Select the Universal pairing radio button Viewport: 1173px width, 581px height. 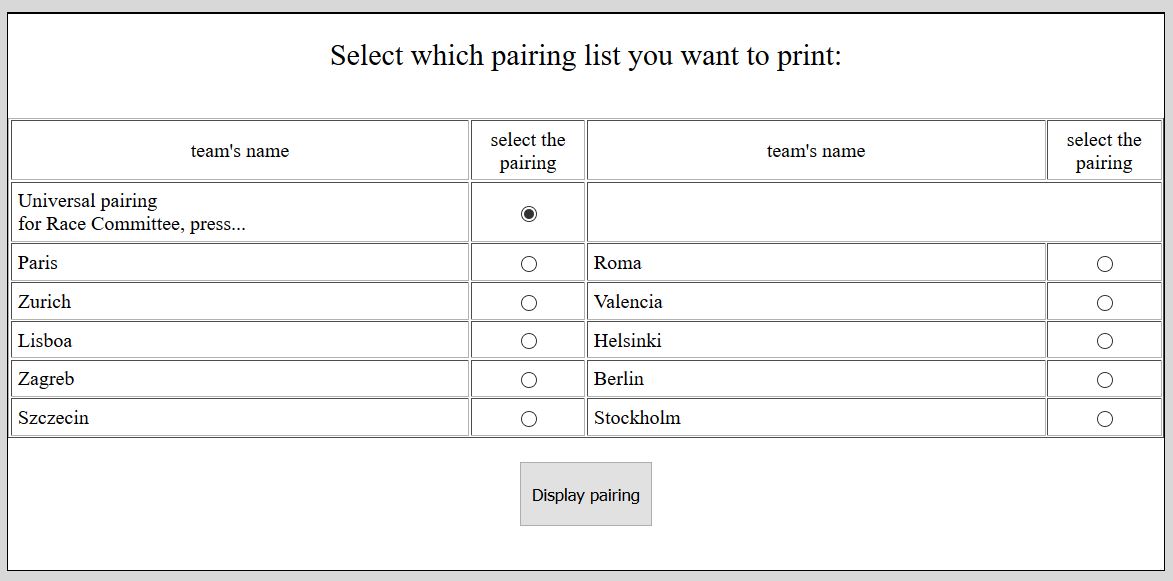tap(529, 214)
